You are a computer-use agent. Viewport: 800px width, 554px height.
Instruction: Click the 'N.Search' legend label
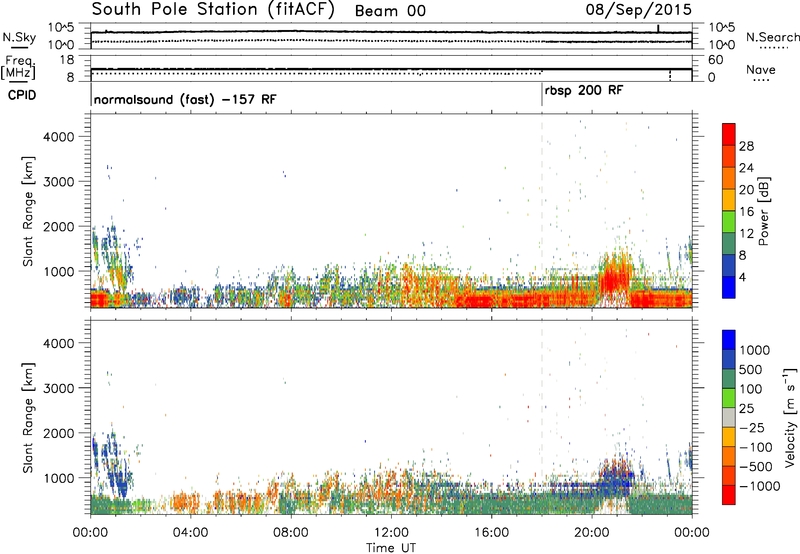(x=772, y=37)
